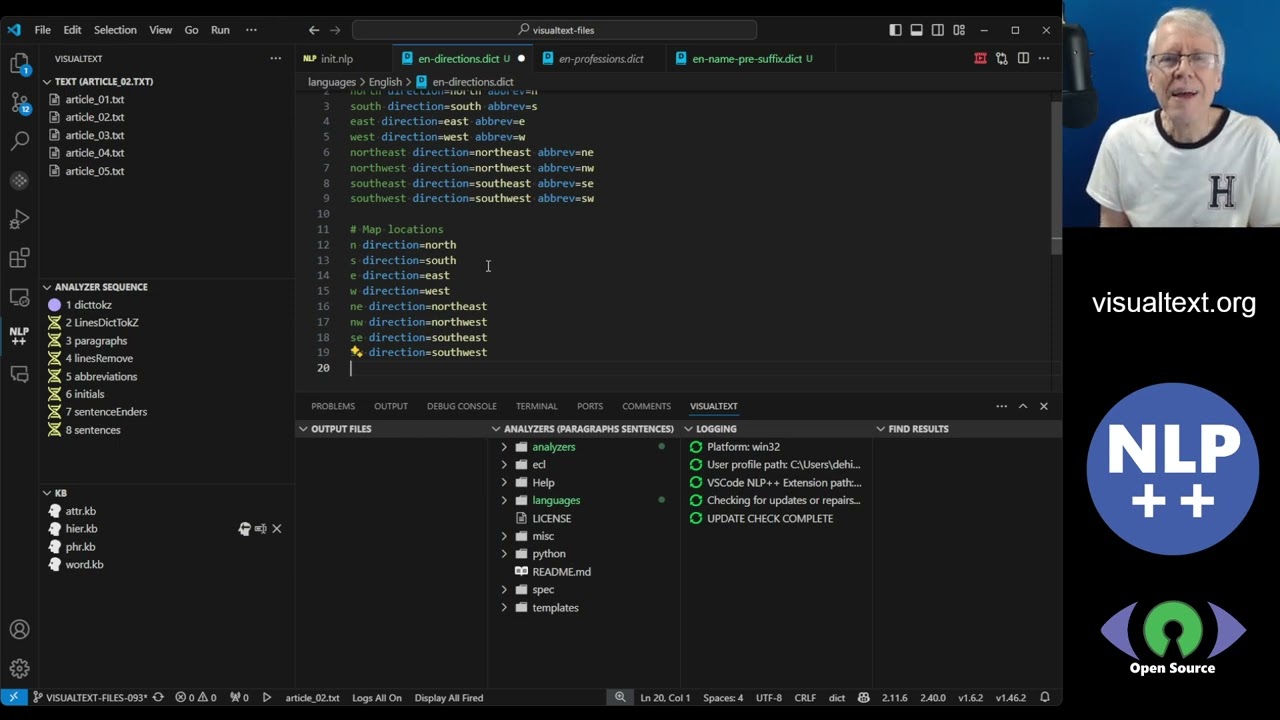
Task: Expand the languages folder
Action: click(504, 500)
